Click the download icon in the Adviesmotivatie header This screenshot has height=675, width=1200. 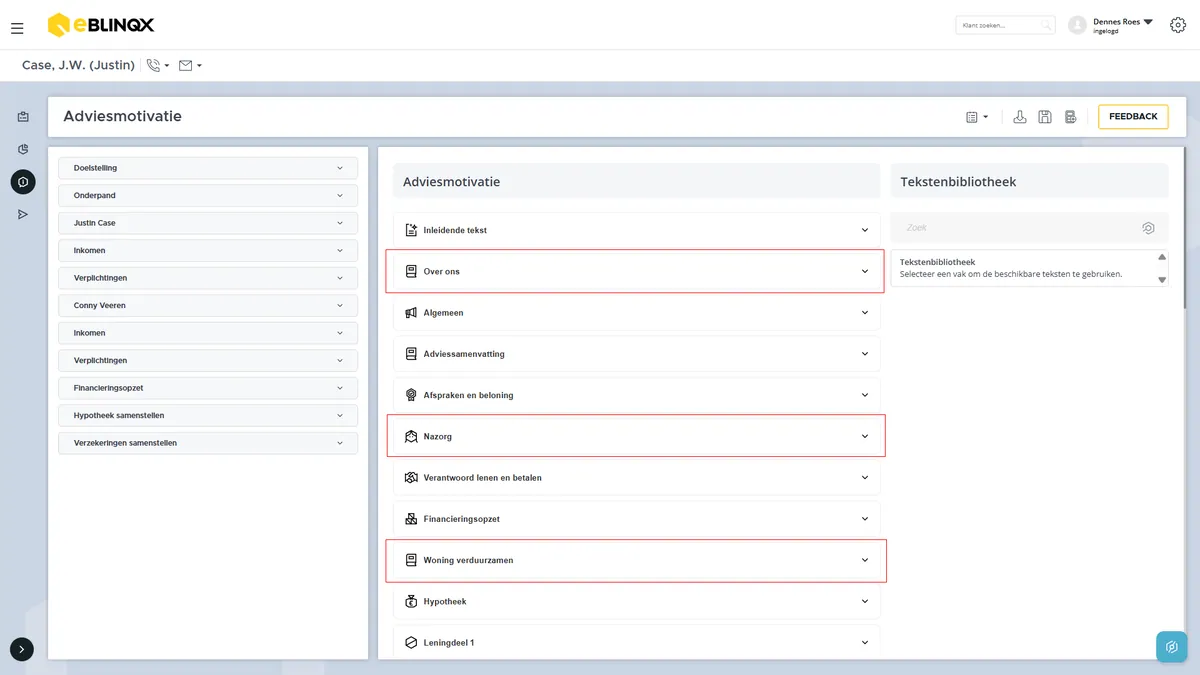click(1020, 117)
